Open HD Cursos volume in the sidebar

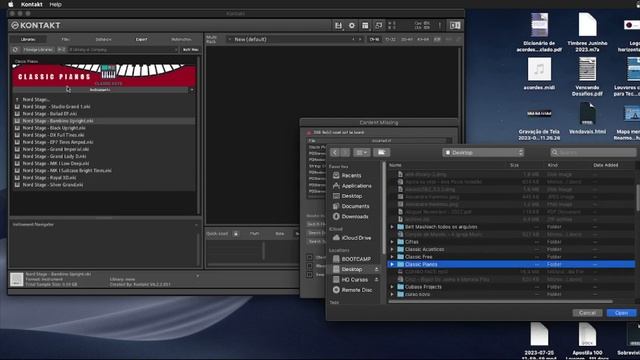point(350,280)
